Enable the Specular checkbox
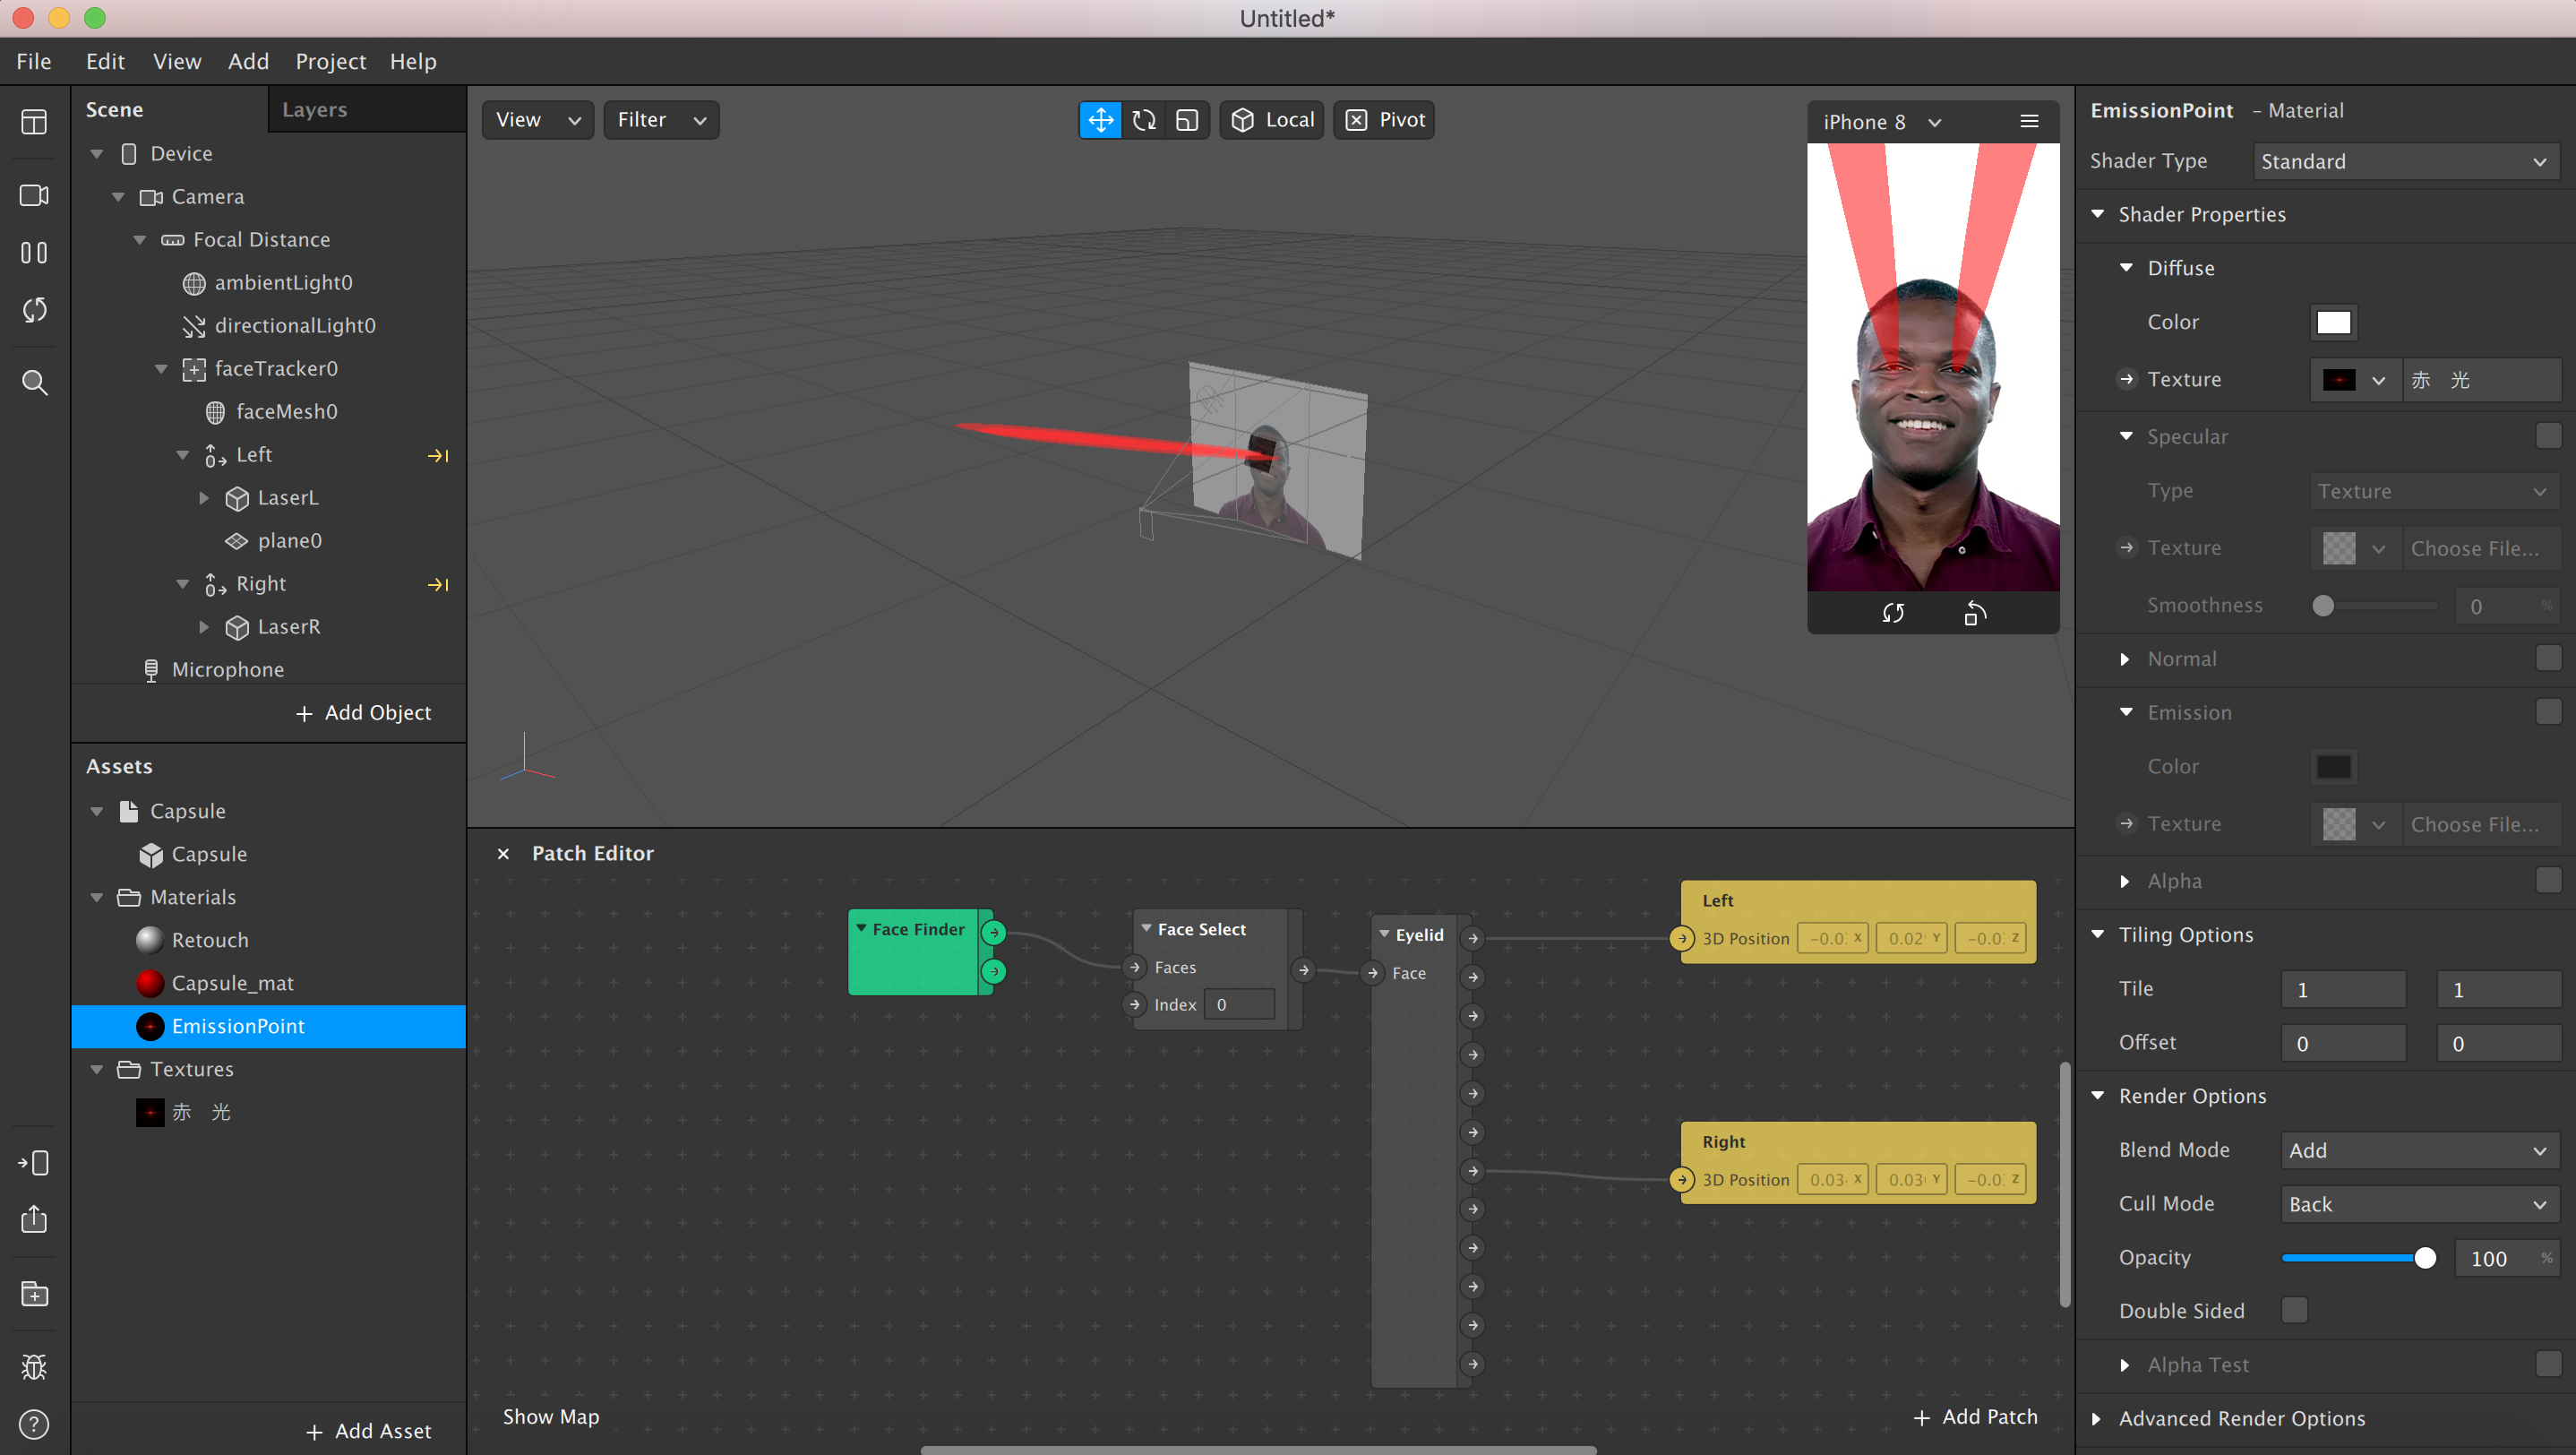Image resolution: width=2576 pixels, height=1455 pixels. coord(2549,436)
